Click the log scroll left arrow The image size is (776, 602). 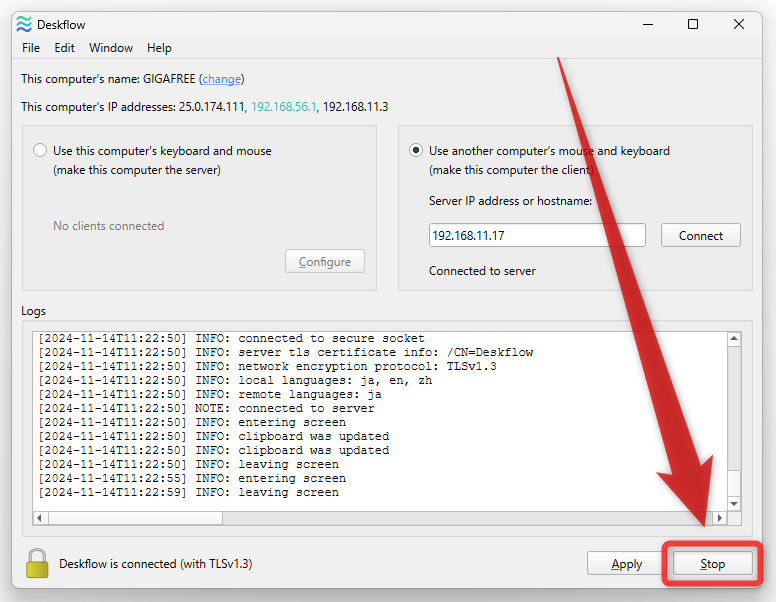(40, 518)
